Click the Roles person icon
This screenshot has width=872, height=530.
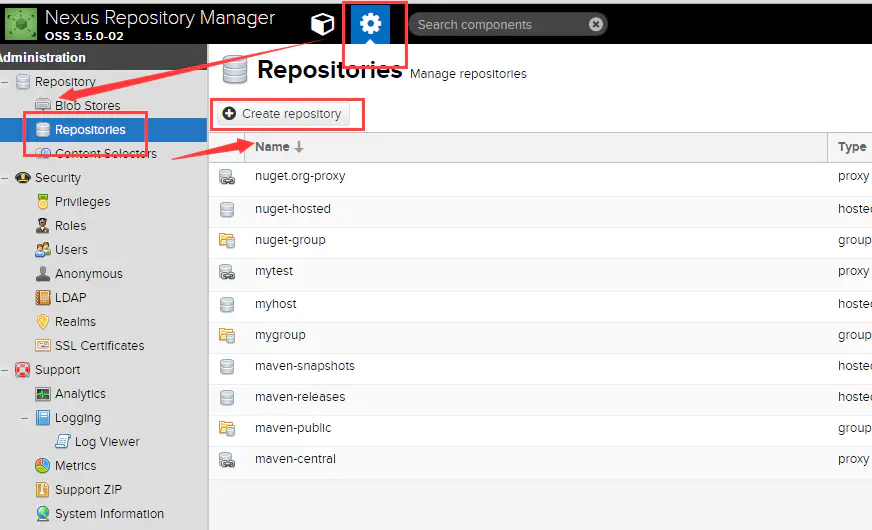(x=42, y=226)
